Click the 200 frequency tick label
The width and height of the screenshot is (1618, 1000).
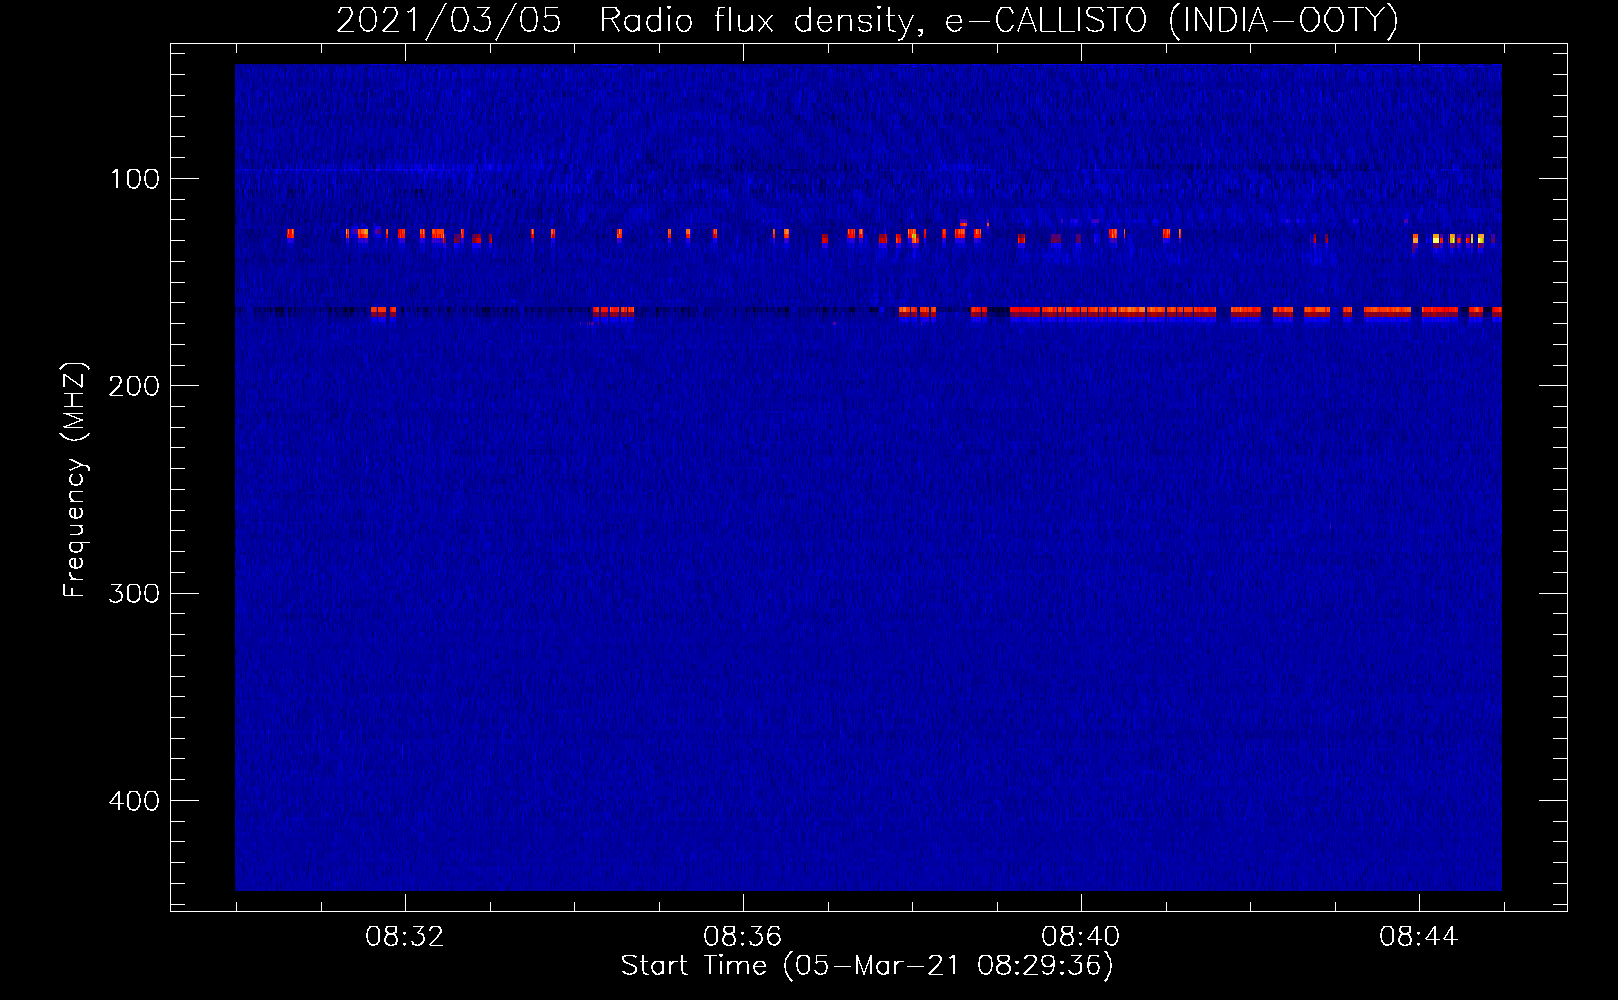click(x=135, y=386)
